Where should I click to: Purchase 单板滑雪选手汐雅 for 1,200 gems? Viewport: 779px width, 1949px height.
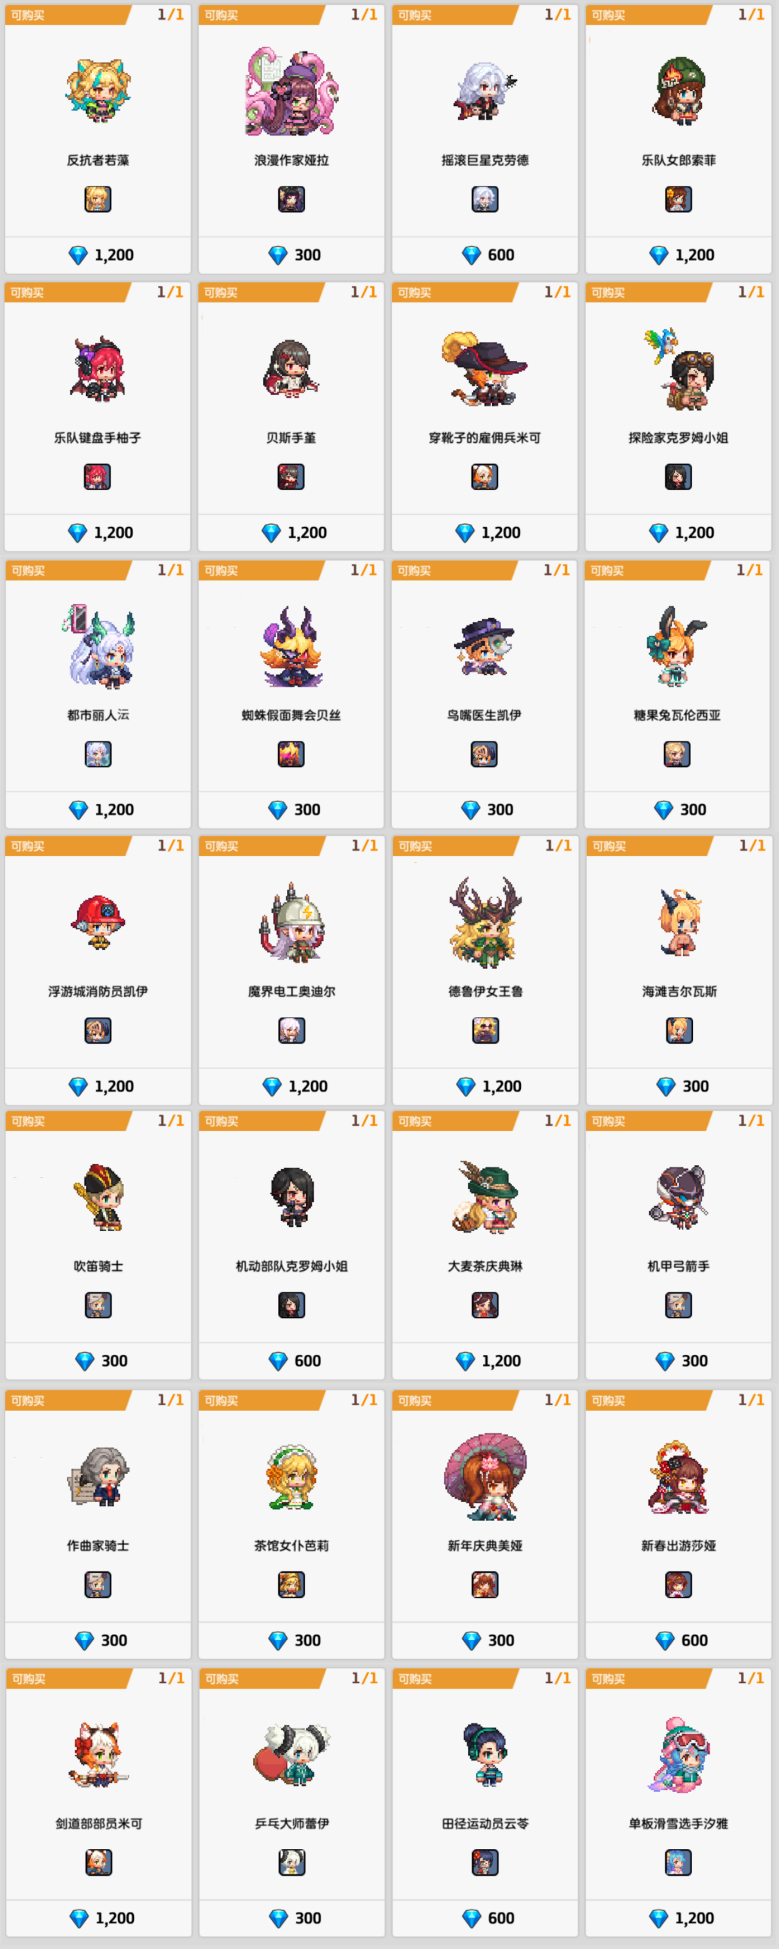pyautogui.click(x=679, y=1918)
